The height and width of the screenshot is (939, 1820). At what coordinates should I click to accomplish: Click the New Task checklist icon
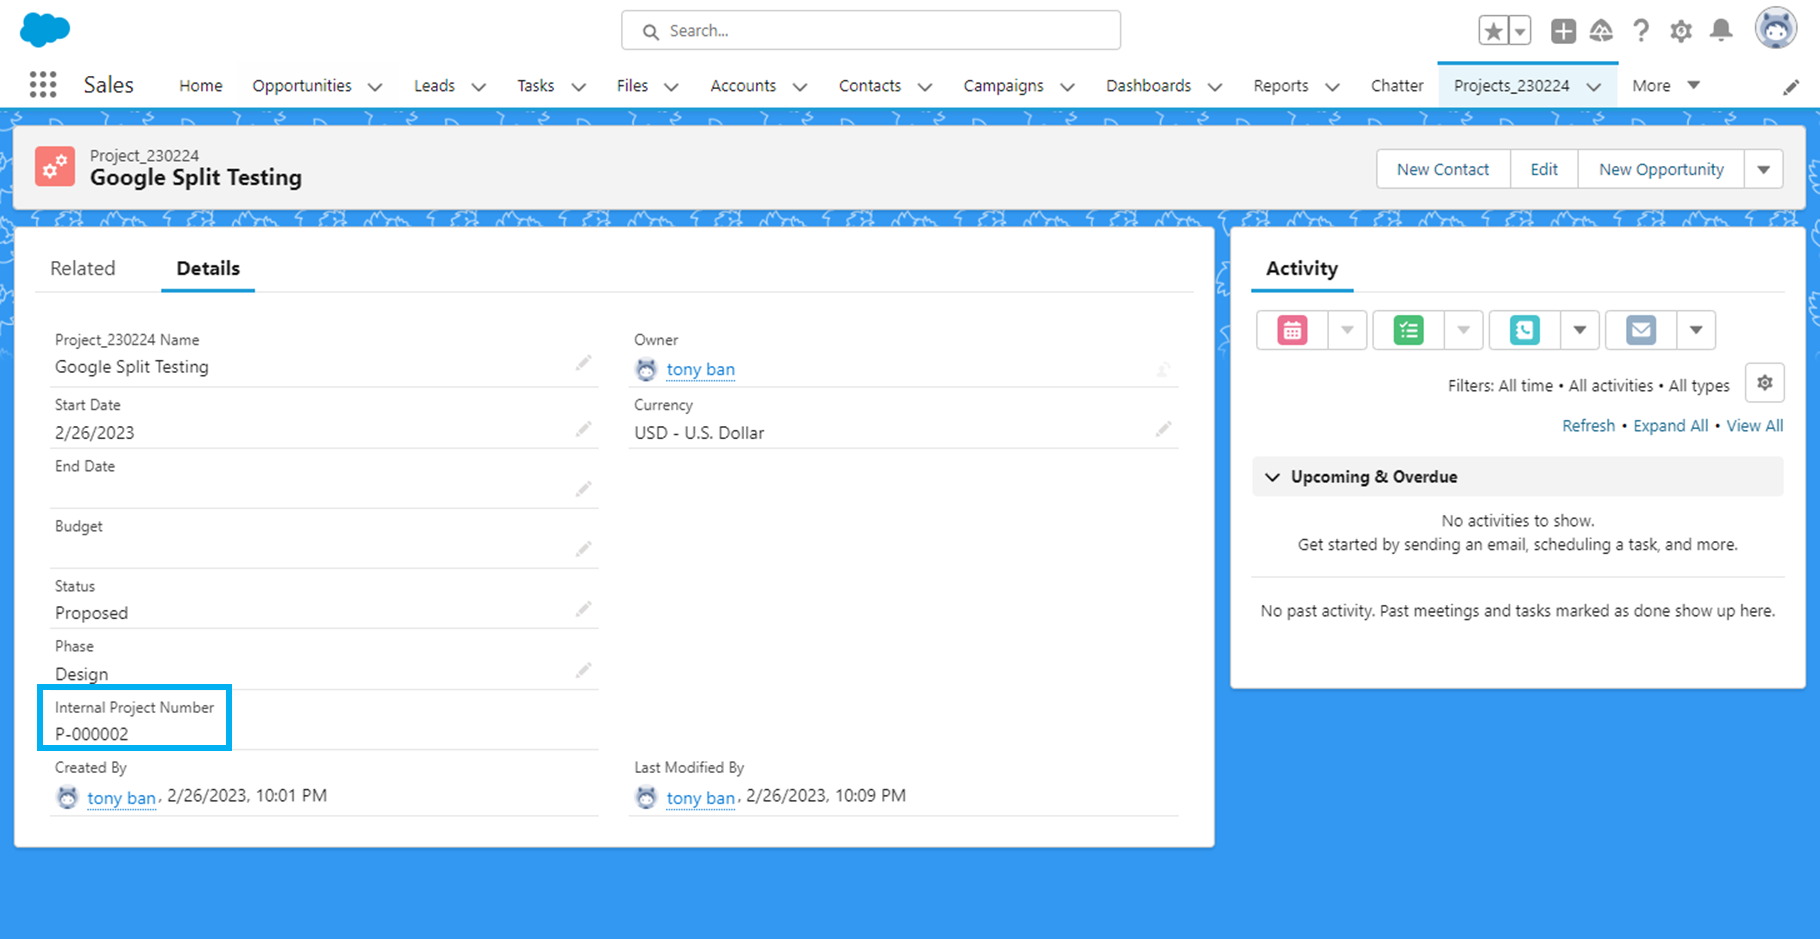click(1408, 330)
